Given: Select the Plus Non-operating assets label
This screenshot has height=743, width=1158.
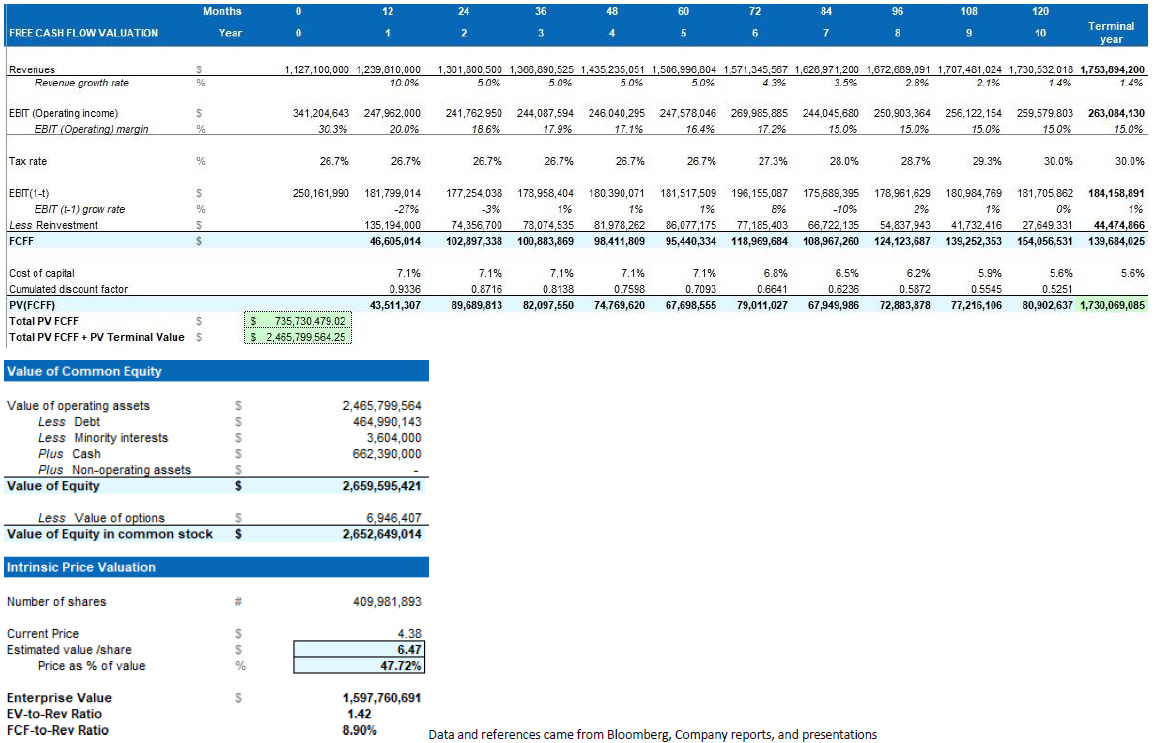Looking at the screenshot, I should (114, 470).
